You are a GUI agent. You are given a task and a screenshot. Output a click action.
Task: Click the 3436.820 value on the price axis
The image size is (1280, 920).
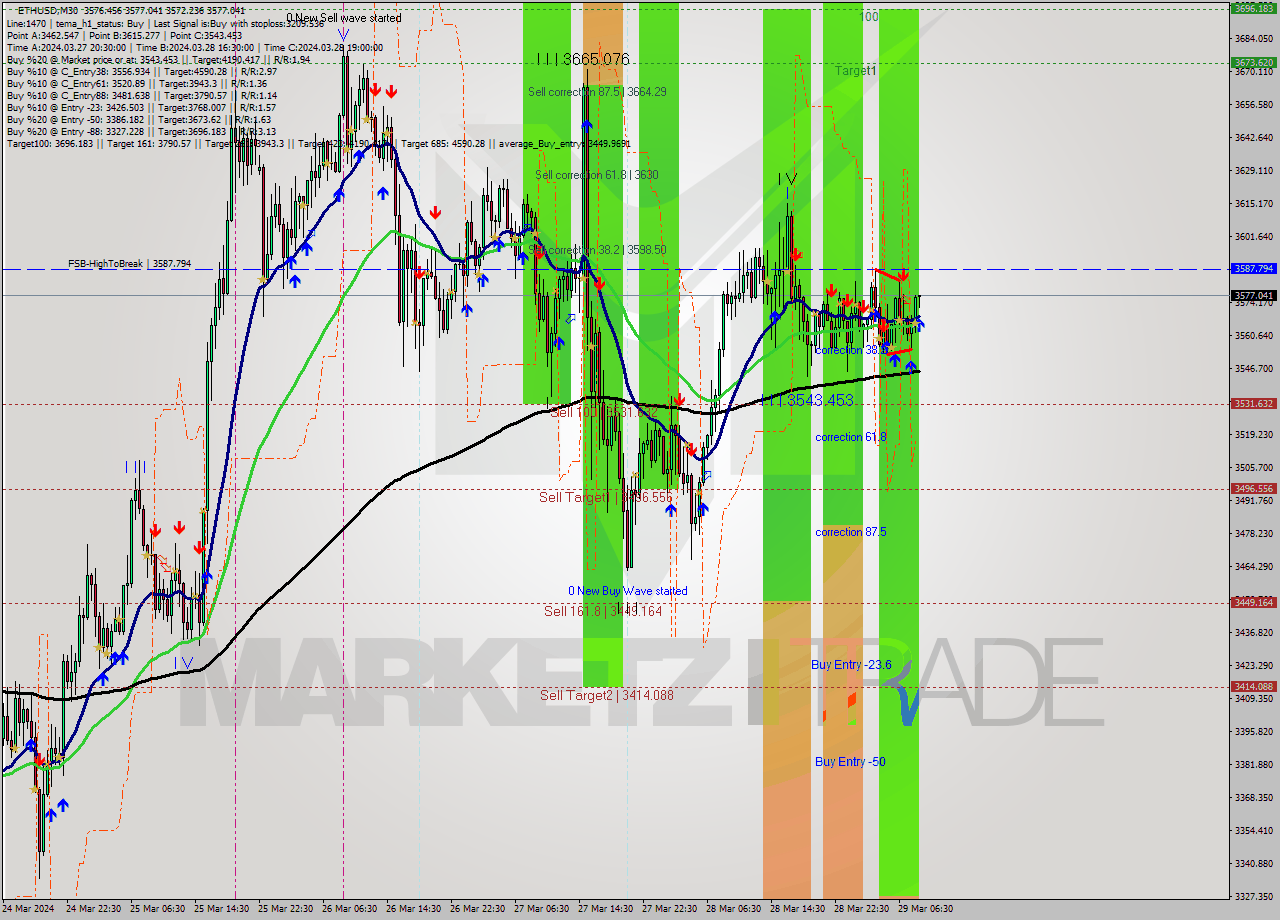[1254, 632]
